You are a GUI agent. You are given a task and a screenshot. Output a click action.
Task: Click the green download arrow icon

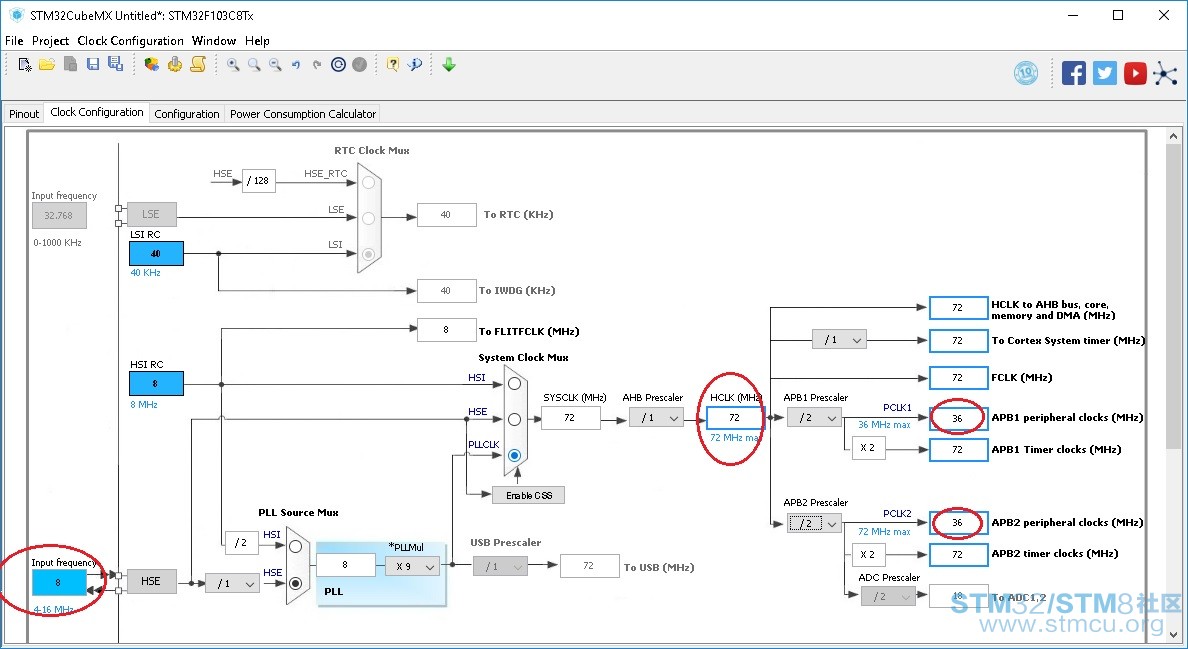449,65
